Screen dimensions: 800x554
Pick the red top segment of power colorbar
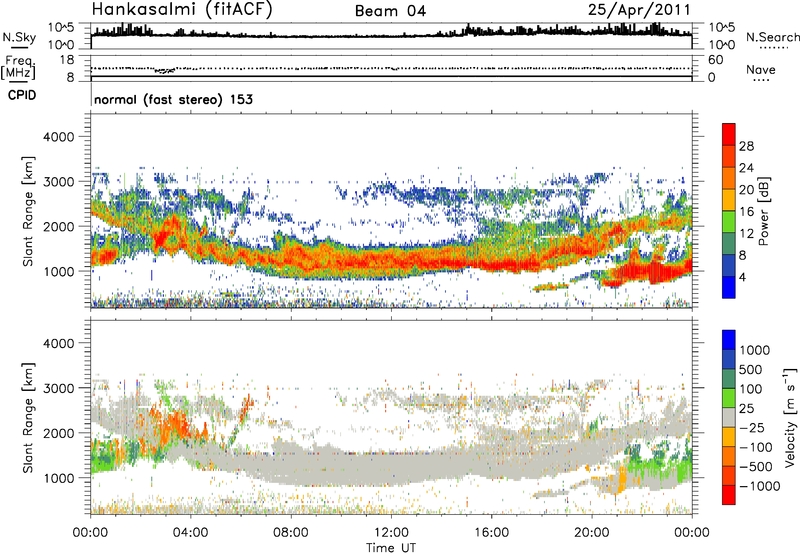point(729,134)
